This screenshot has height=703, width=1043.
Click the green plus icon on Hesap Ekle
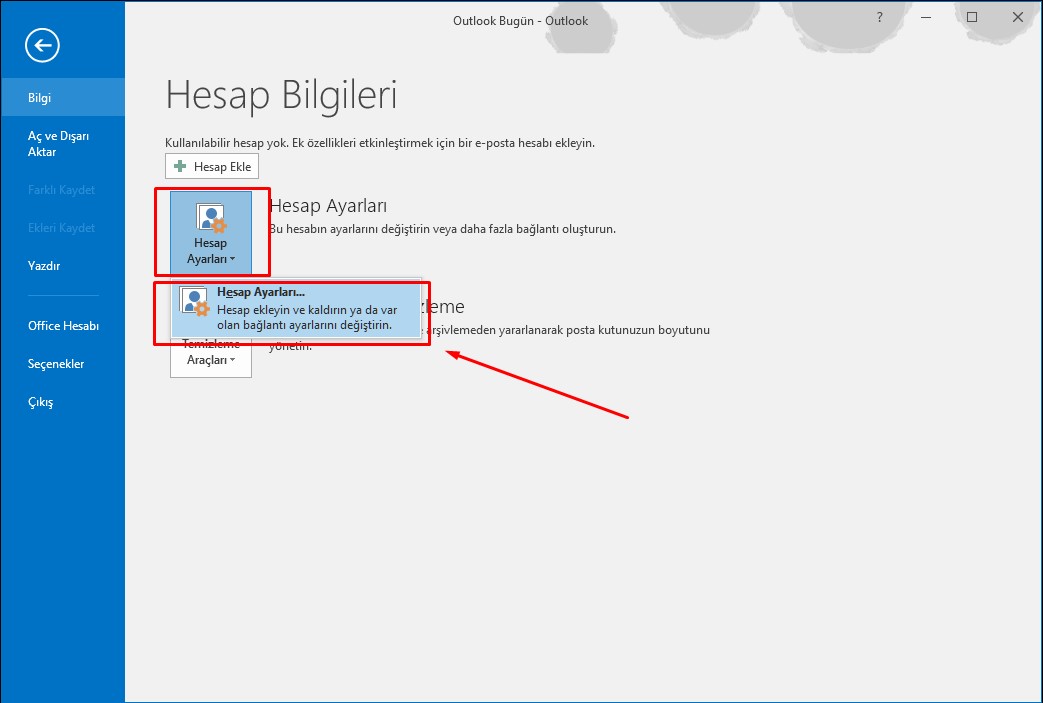pyautogui.click(x=180, y=166)
